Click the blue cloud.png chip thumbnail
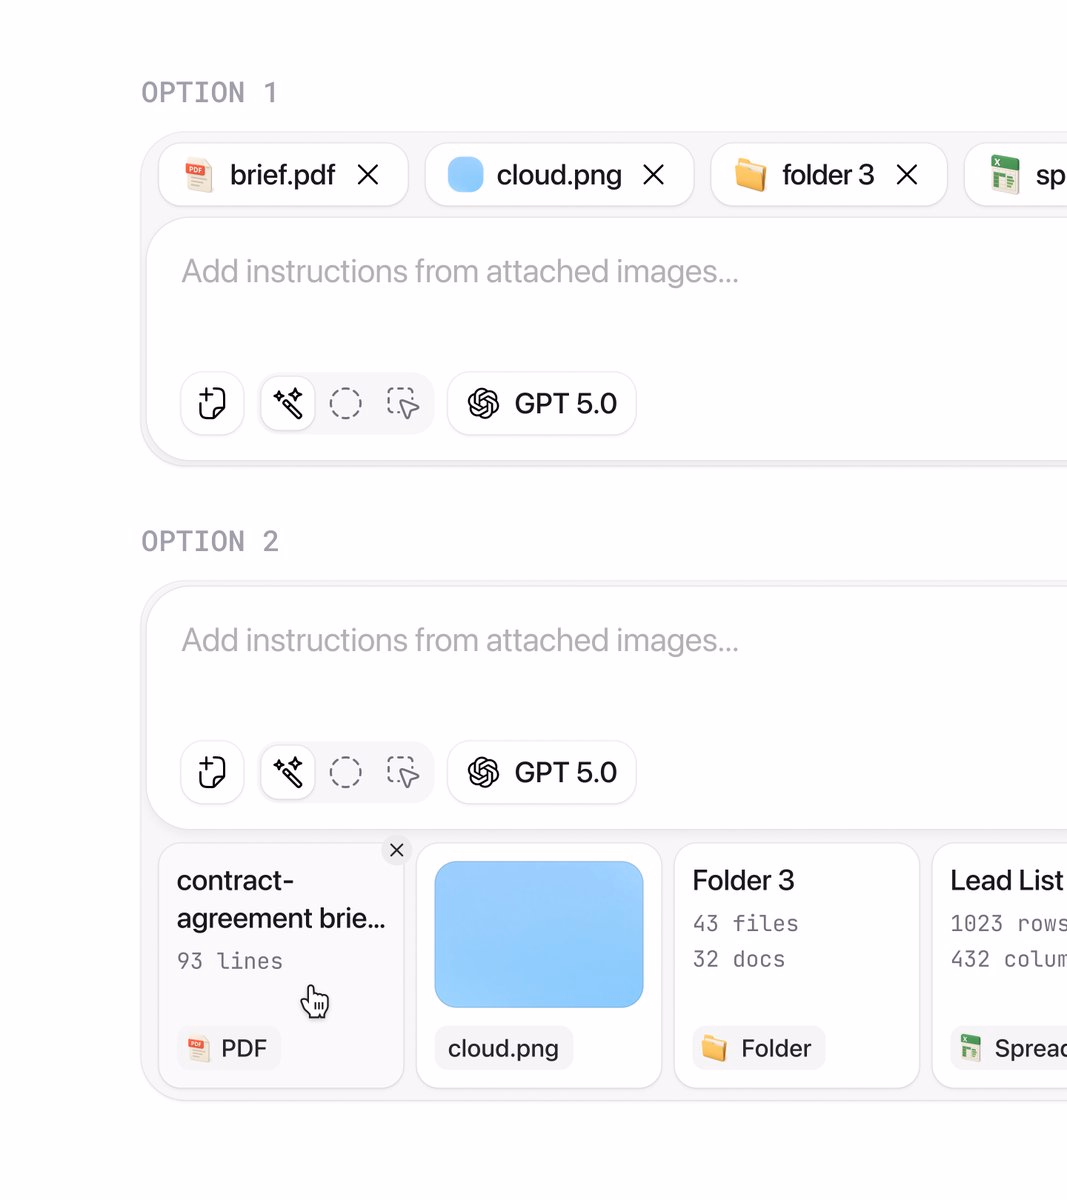This screenshot has height=1200, width=1067. (x=465, y=175)
